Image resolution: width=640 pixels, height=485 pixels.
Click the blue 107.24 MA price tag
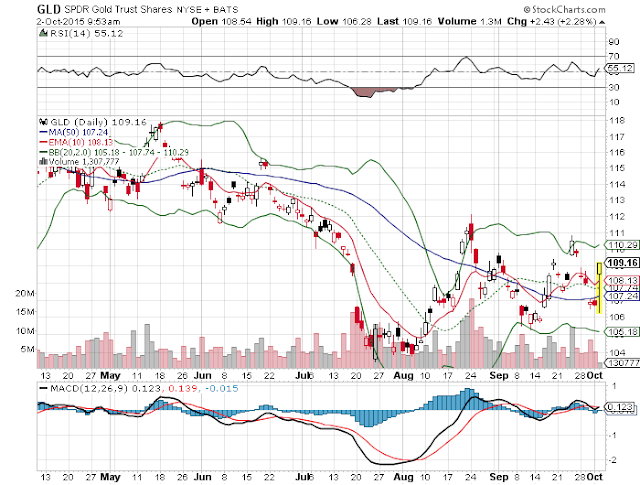pyautogui.click(x=623, y=296)
